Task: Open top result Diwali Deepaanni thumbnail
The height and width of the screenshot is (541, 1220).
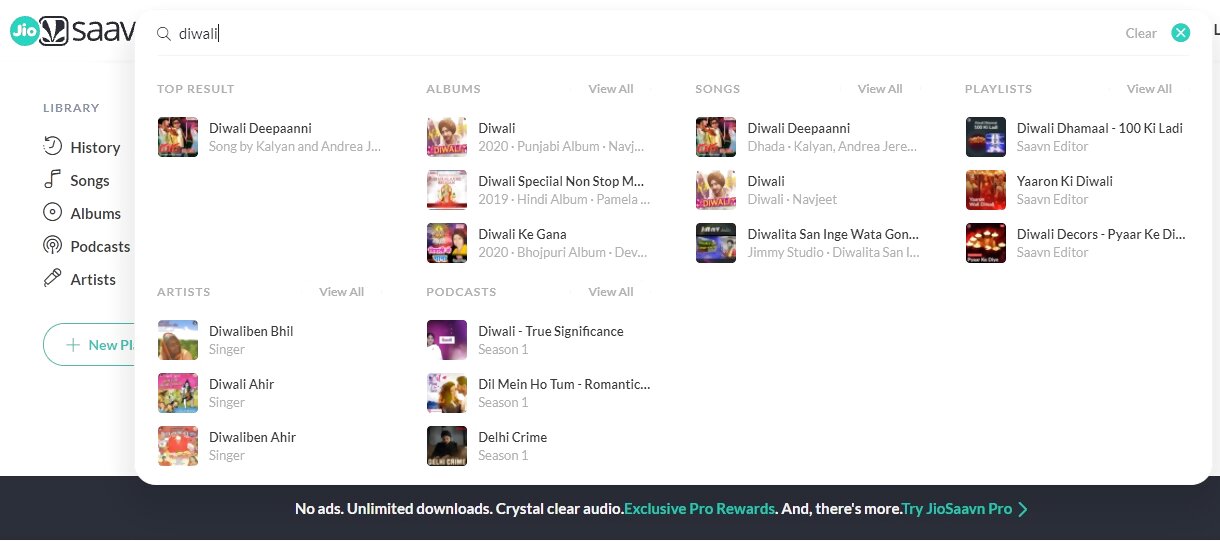Action: pos(178,137)
